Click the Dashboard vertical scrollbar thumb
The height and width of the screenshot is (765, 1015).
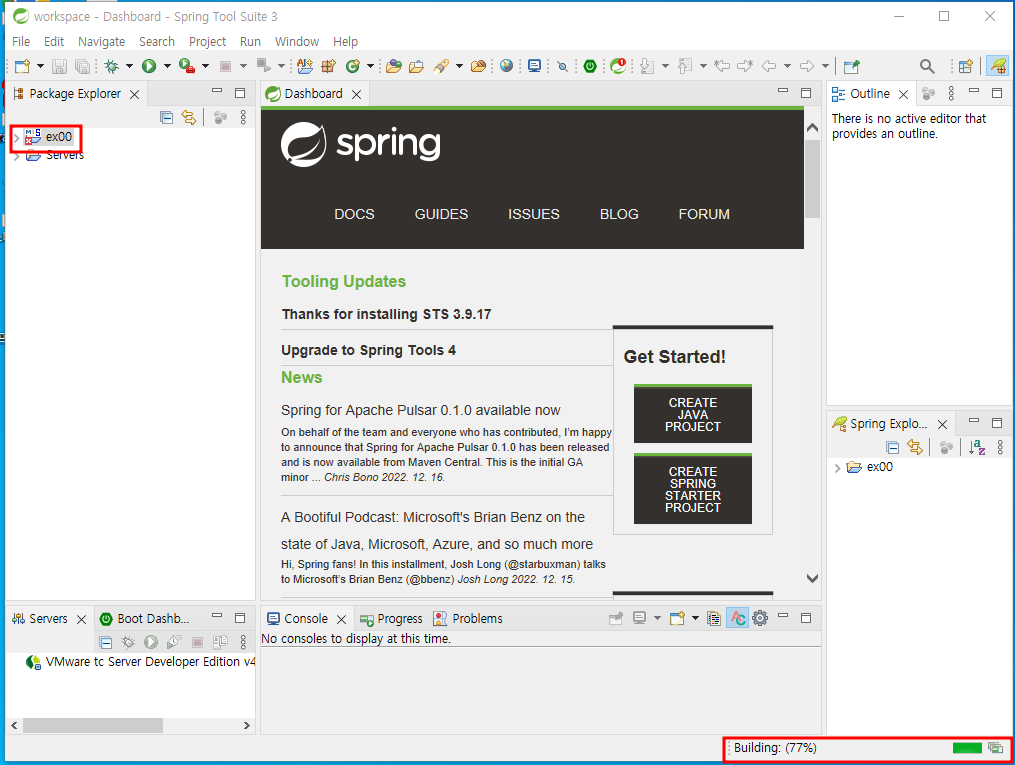point(812,177)
